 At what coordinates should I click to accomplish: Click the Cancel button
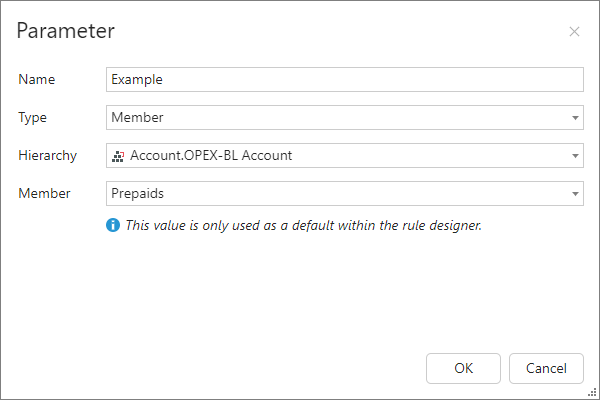point(546,368)
